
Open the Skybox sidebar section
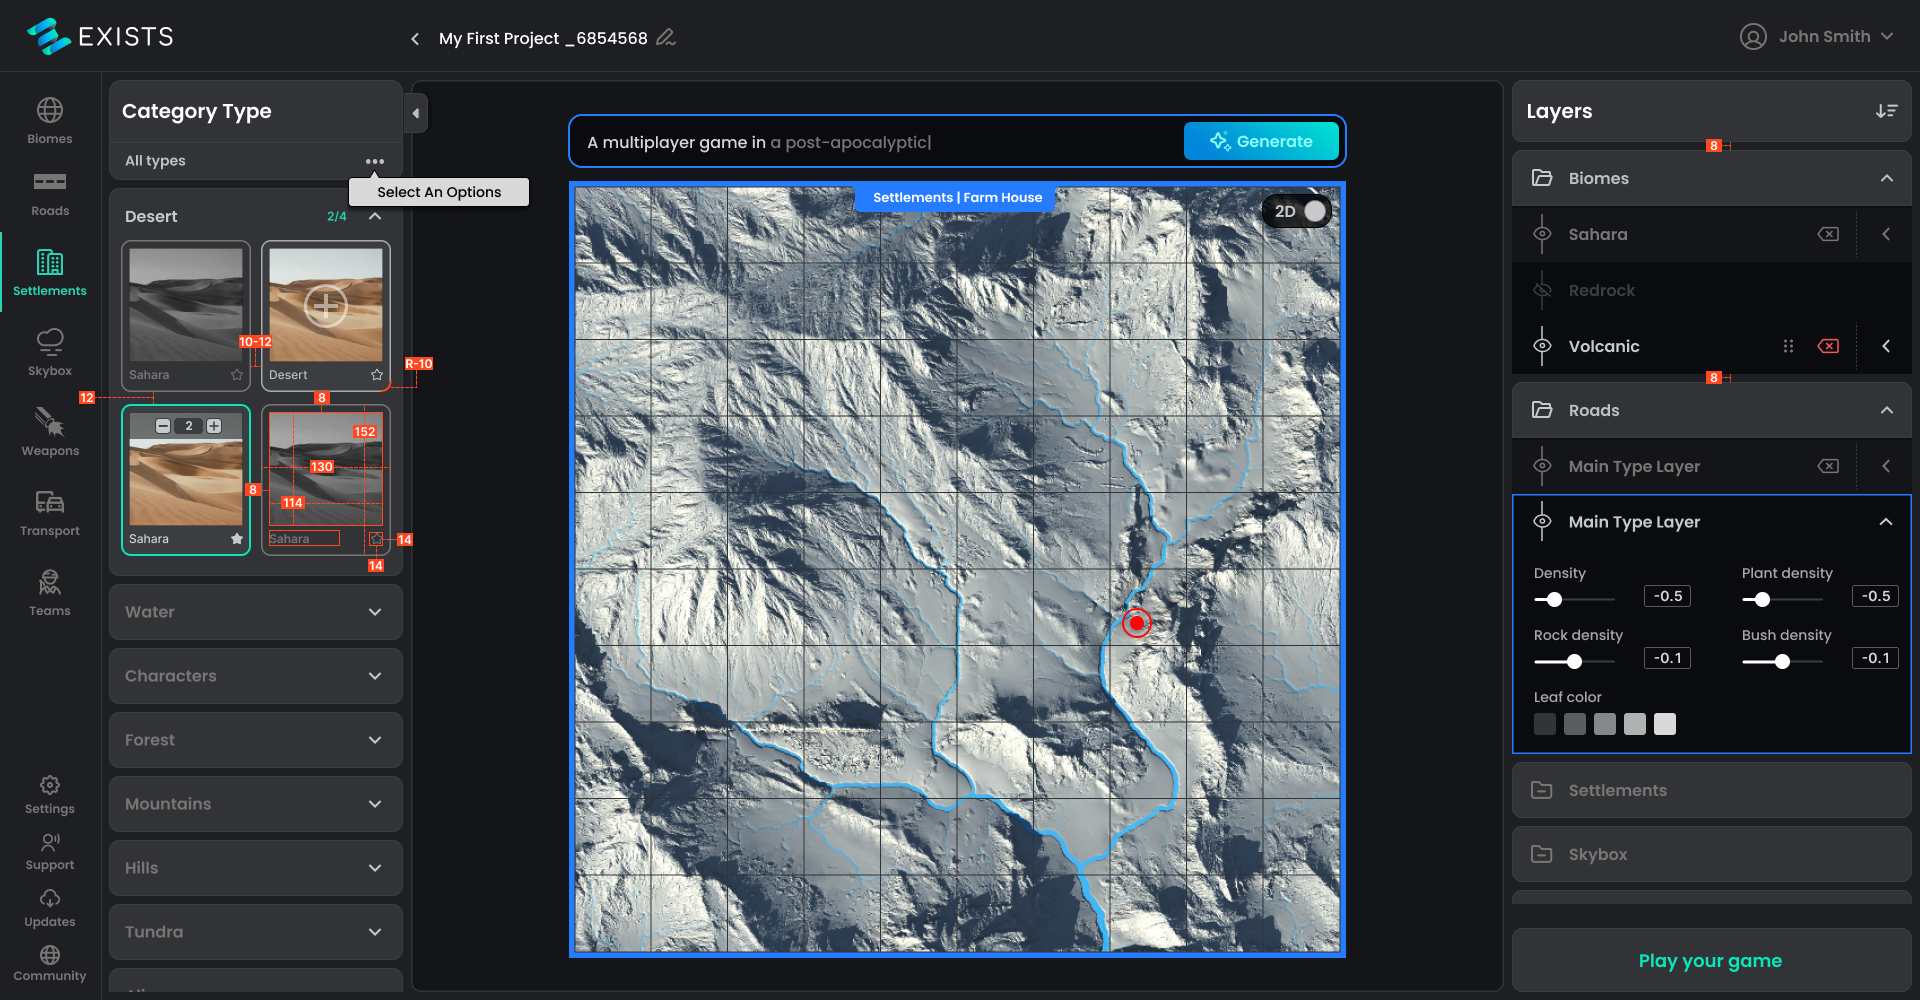pyautogui.click(x=50, y=352)
